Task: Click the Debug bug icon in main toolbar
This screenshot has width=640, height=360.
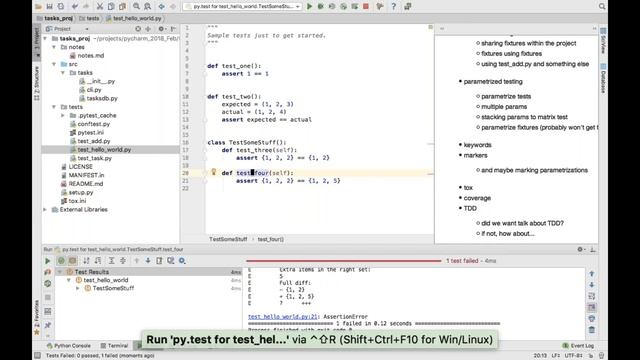Action: [320, 7]
